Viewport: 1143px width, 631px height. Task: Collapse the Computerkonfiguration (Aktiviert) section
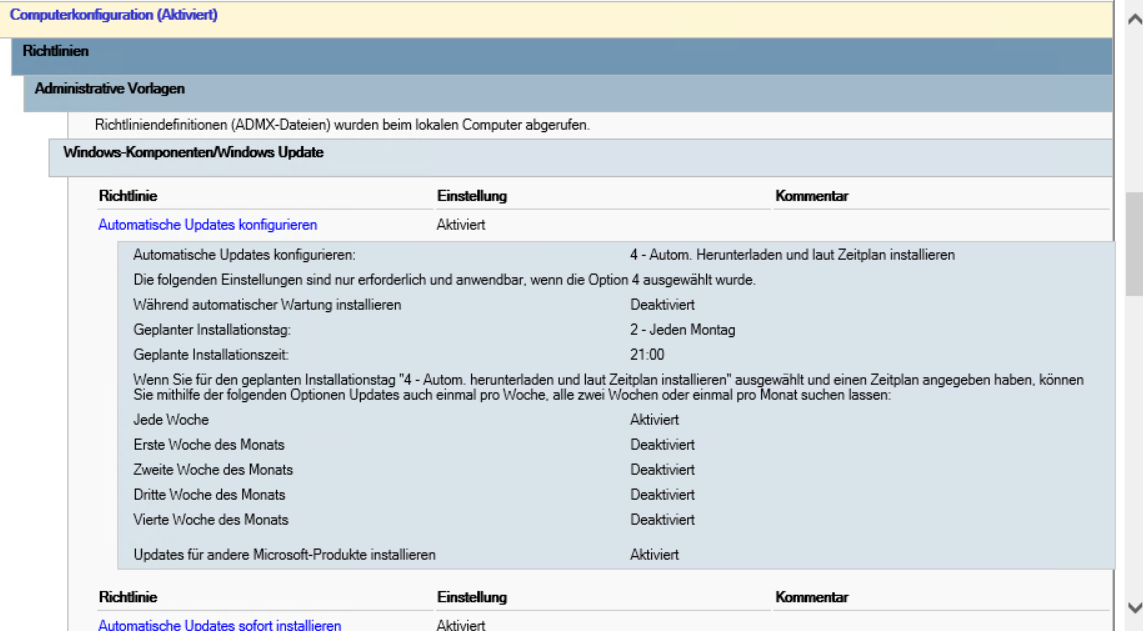click(113, 15)
